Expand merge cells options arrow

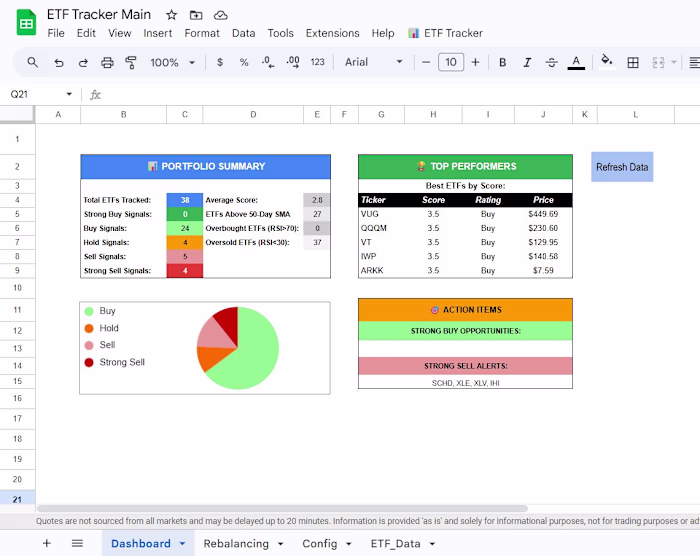(x=674, y=63)
